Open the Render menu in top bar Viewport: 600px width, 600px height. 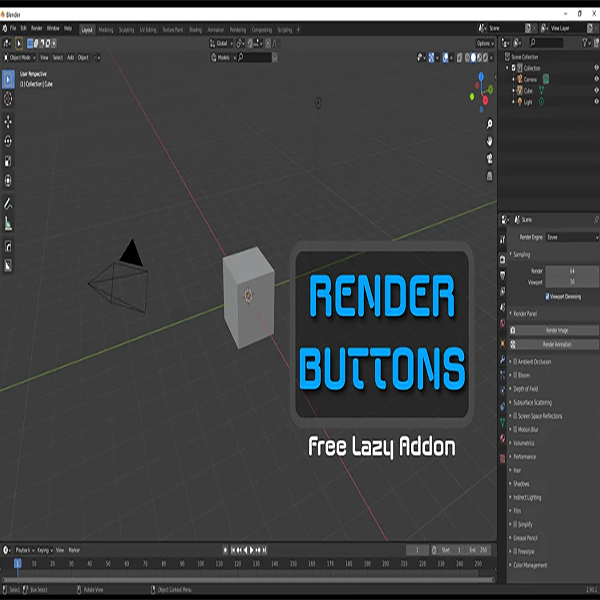pyautogui.click(x=37, y=29)
